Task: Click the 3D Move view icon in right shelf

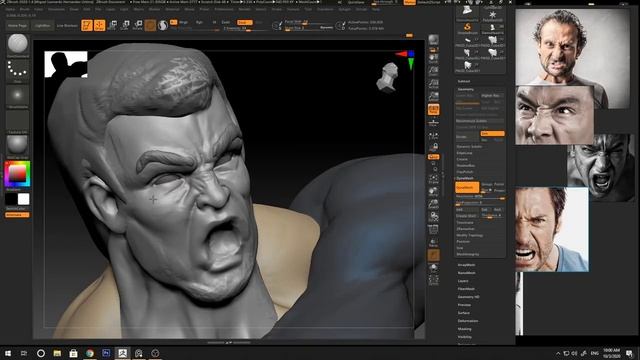Action: click(433, 192)
